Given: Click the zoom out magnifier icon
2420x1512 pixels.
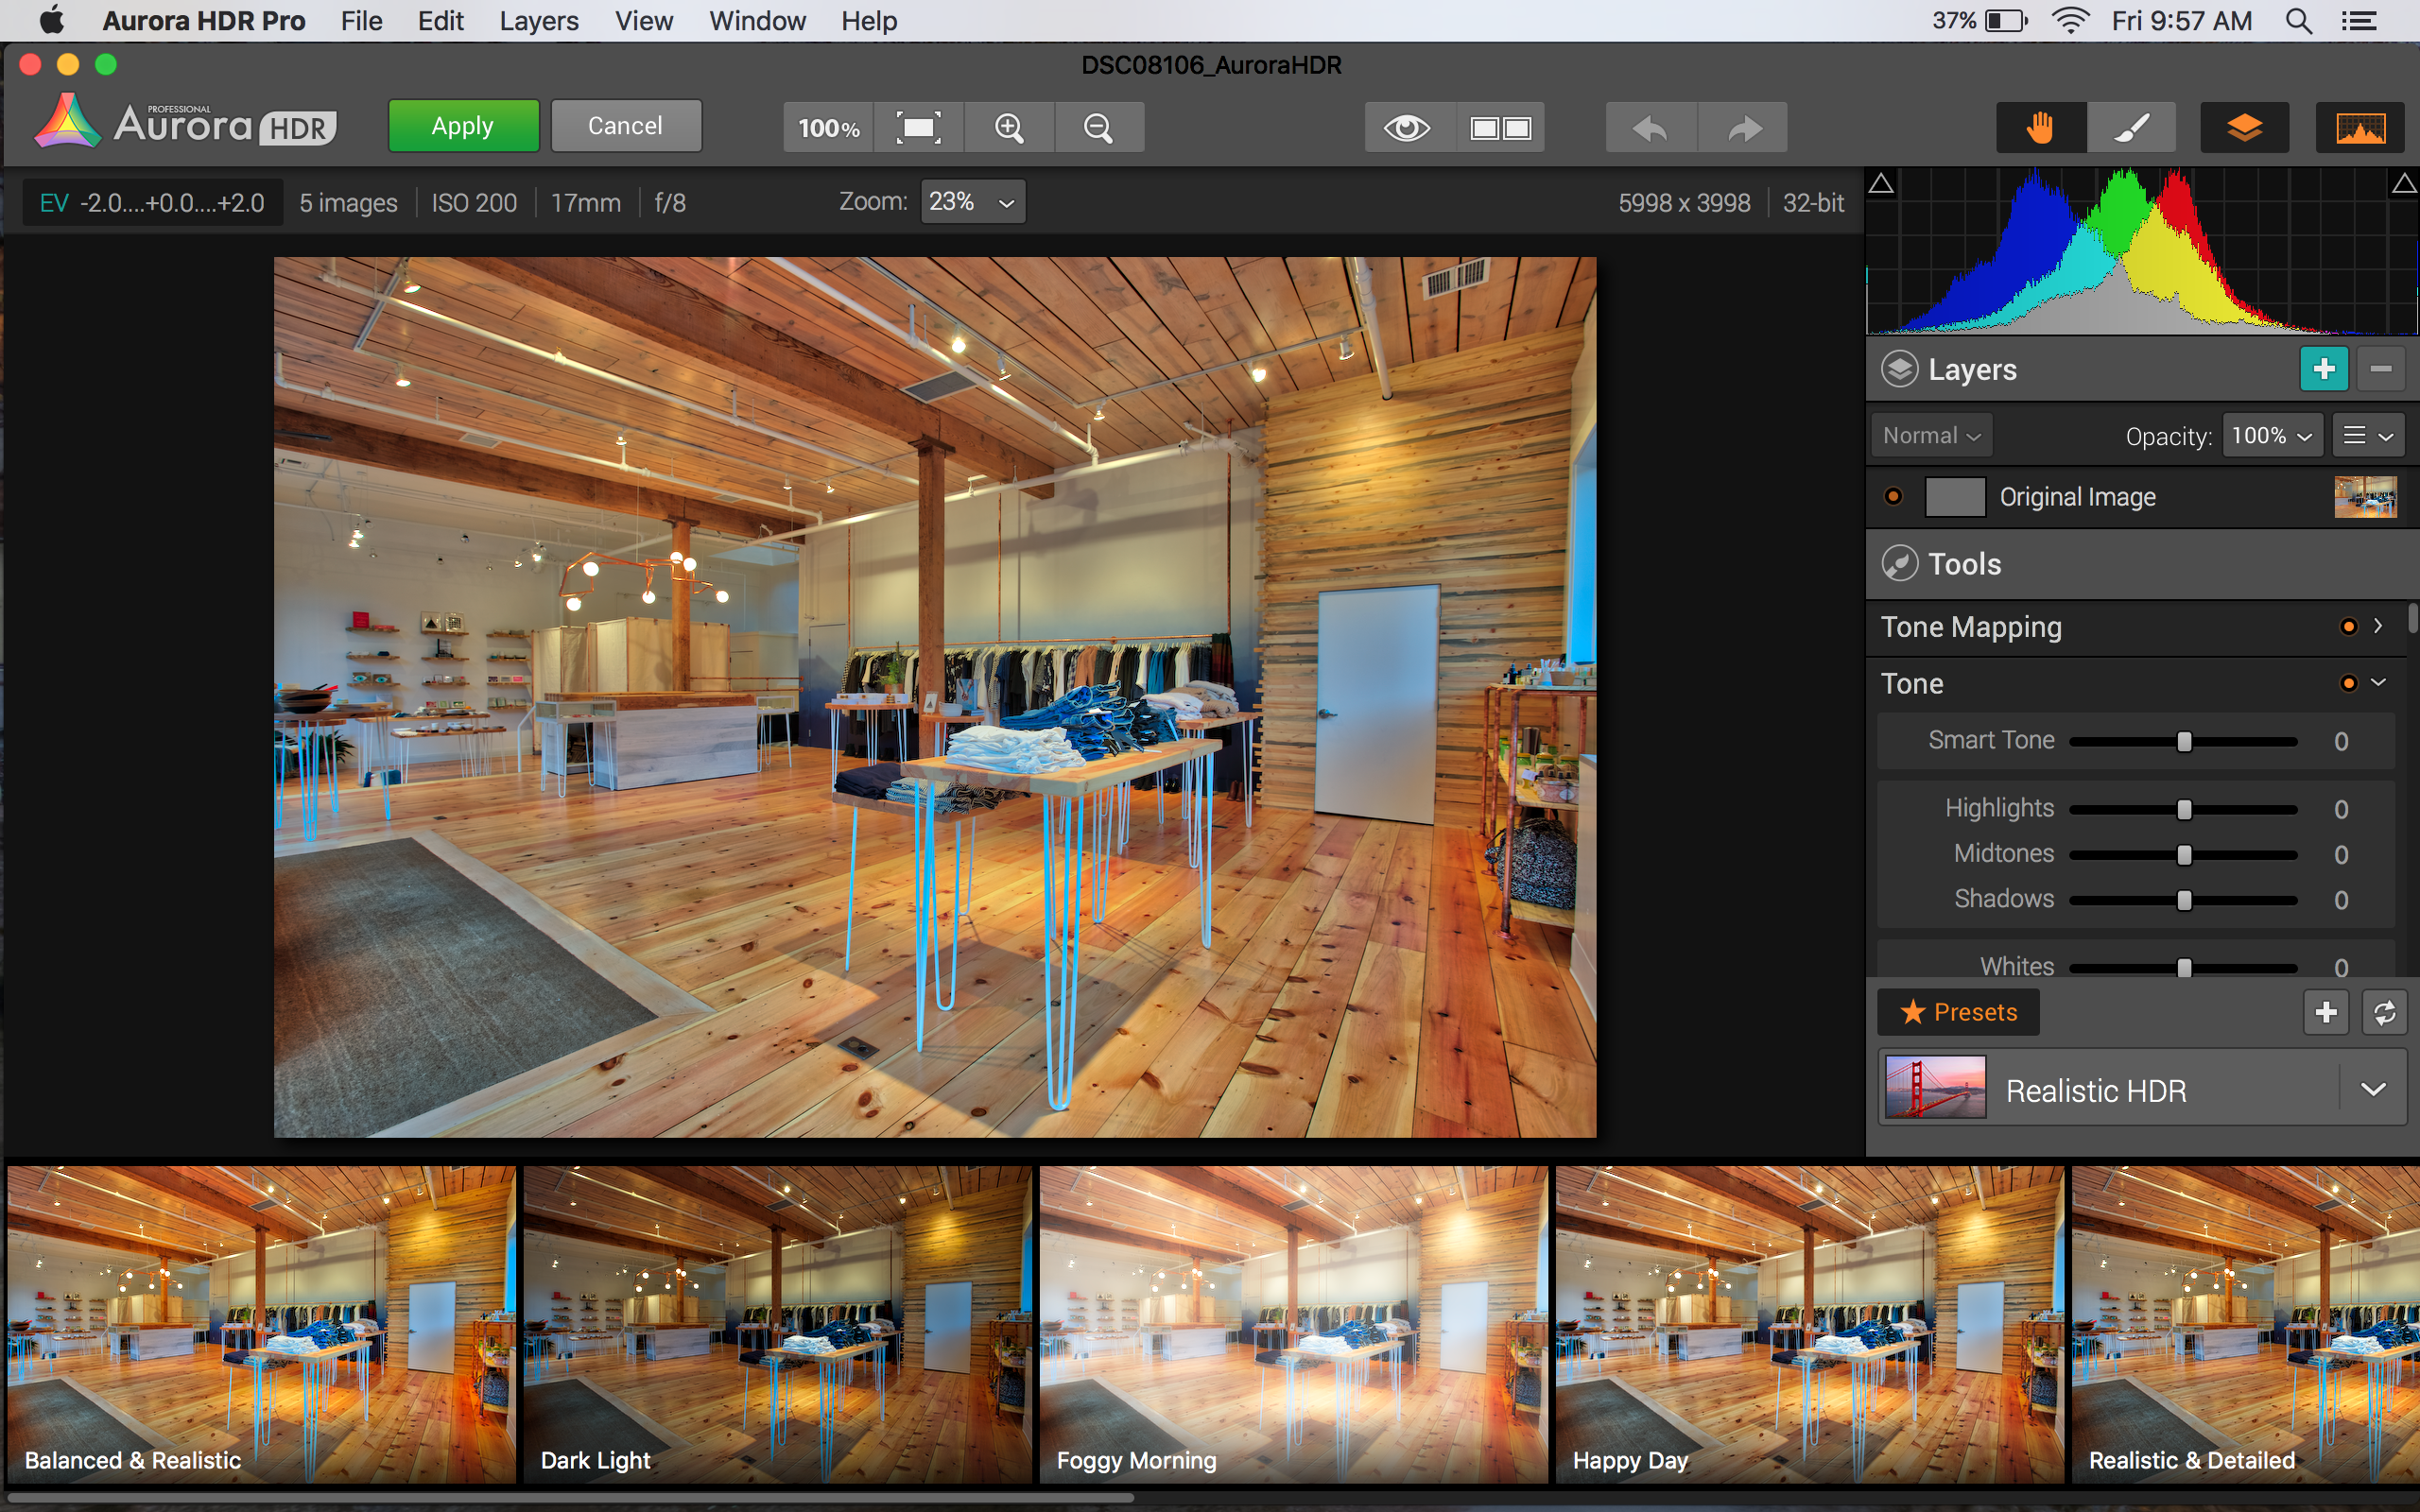Looking at the screenshot, I should [1098, 128].
